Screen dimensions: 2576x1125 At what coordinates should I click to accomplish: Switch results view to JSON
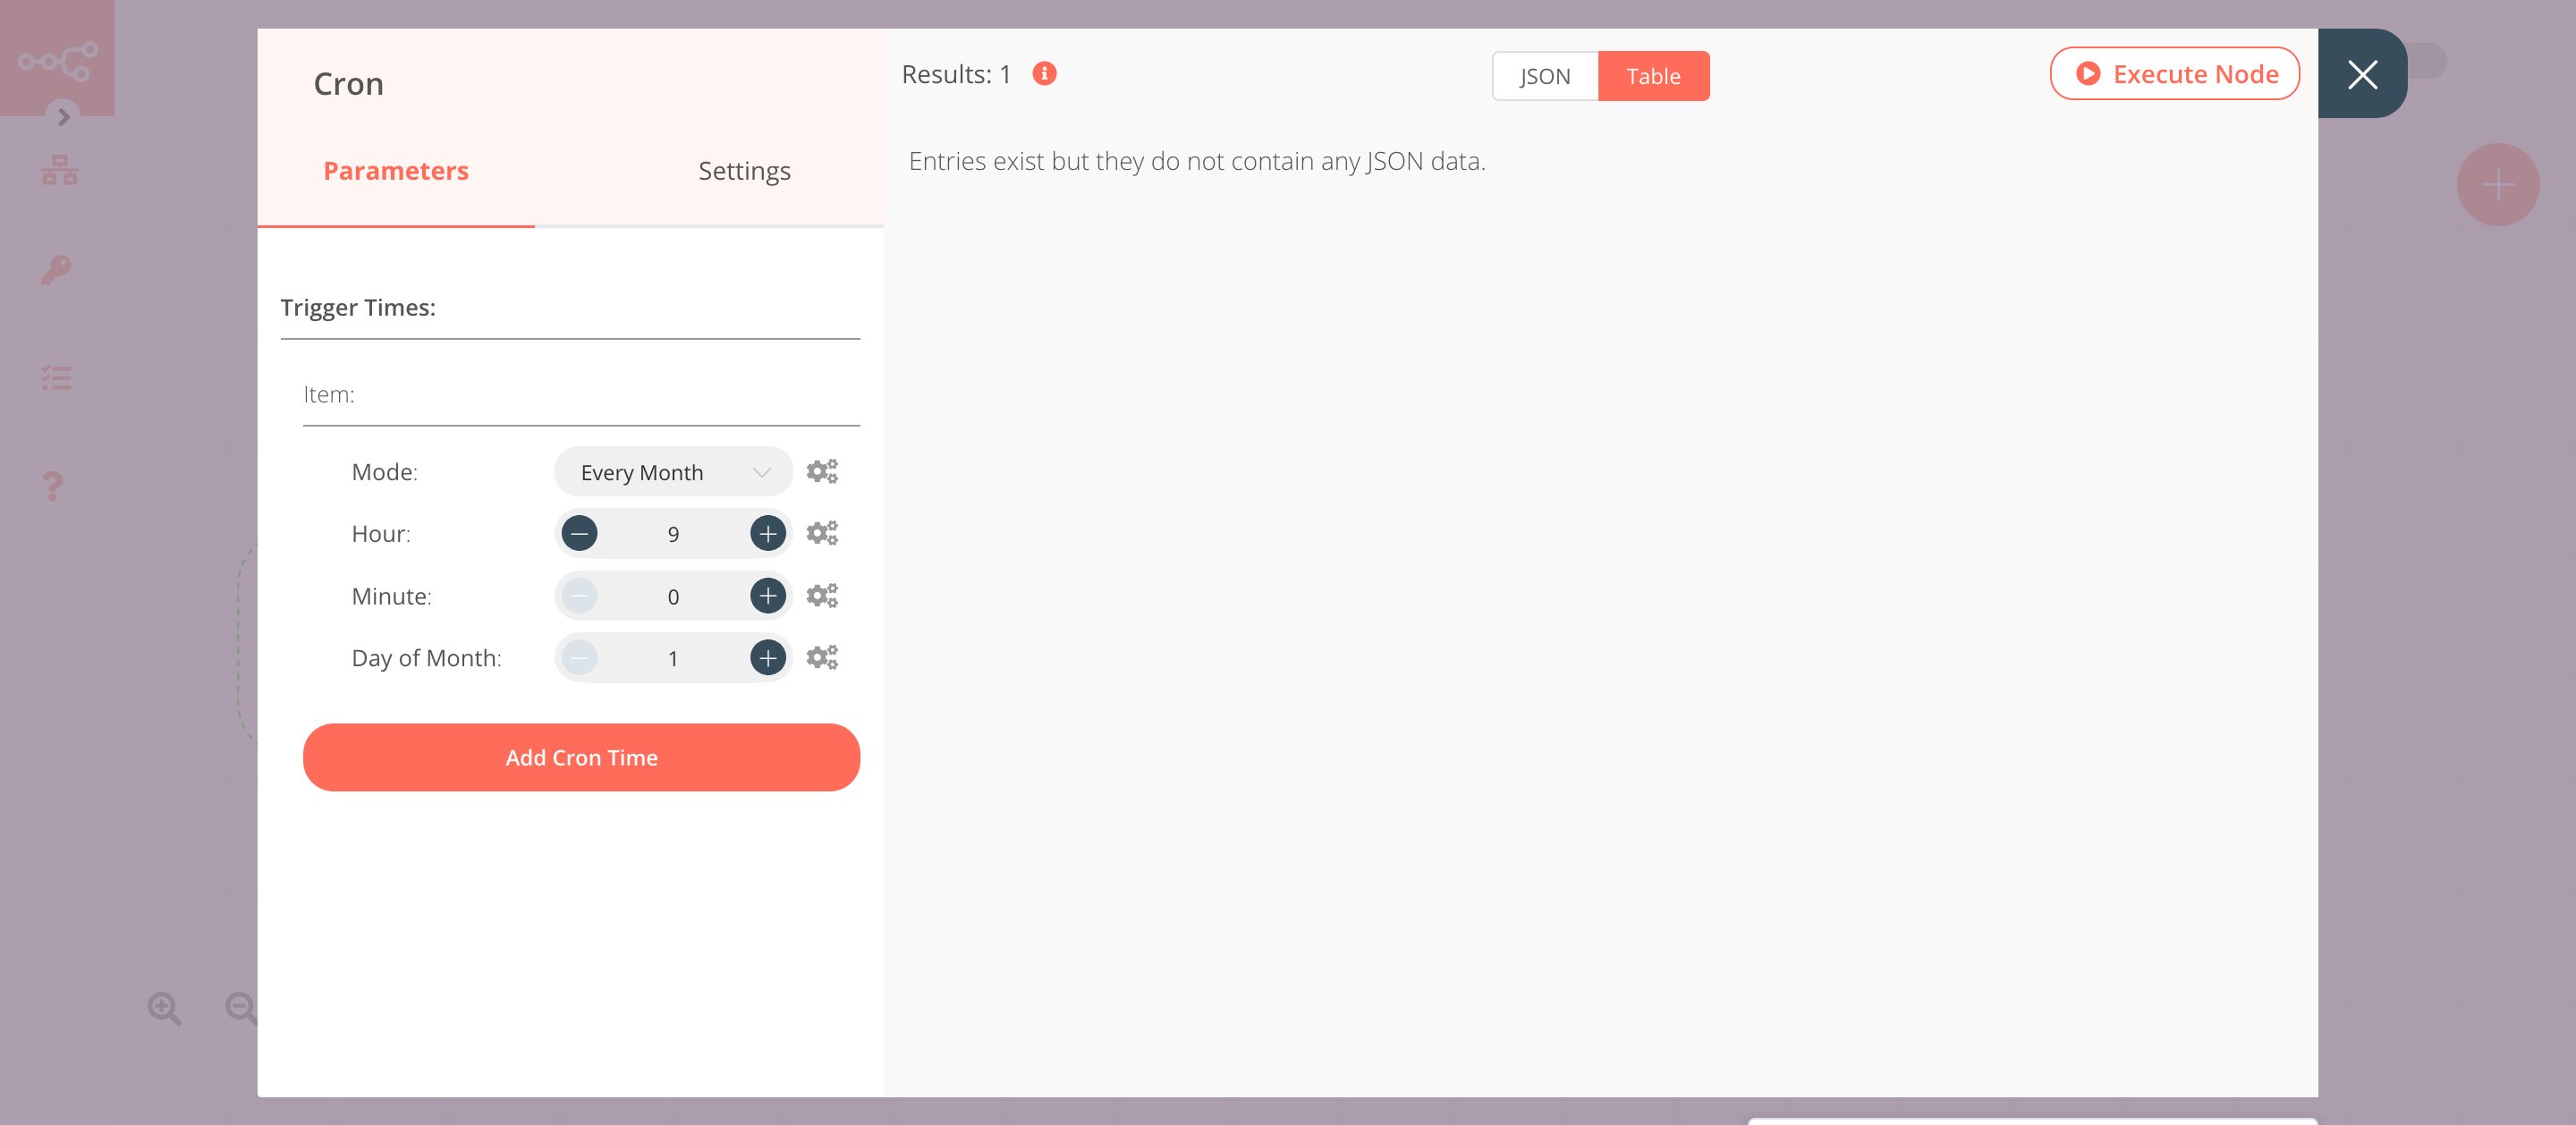[1543, 75]
